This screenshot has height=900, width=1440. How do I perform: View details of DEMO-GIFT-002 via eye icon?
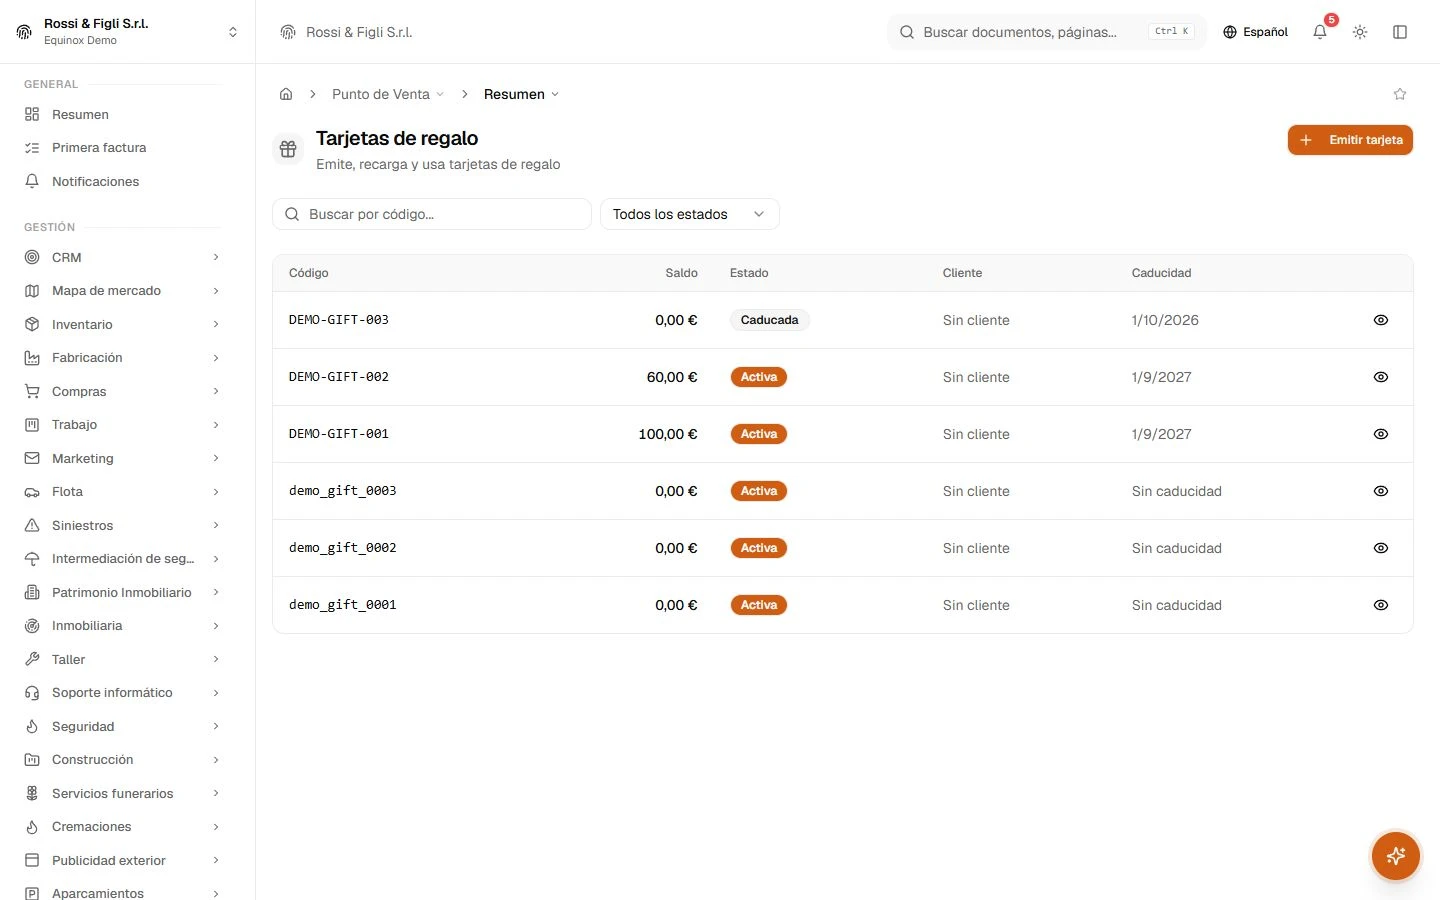point(1381,377)
